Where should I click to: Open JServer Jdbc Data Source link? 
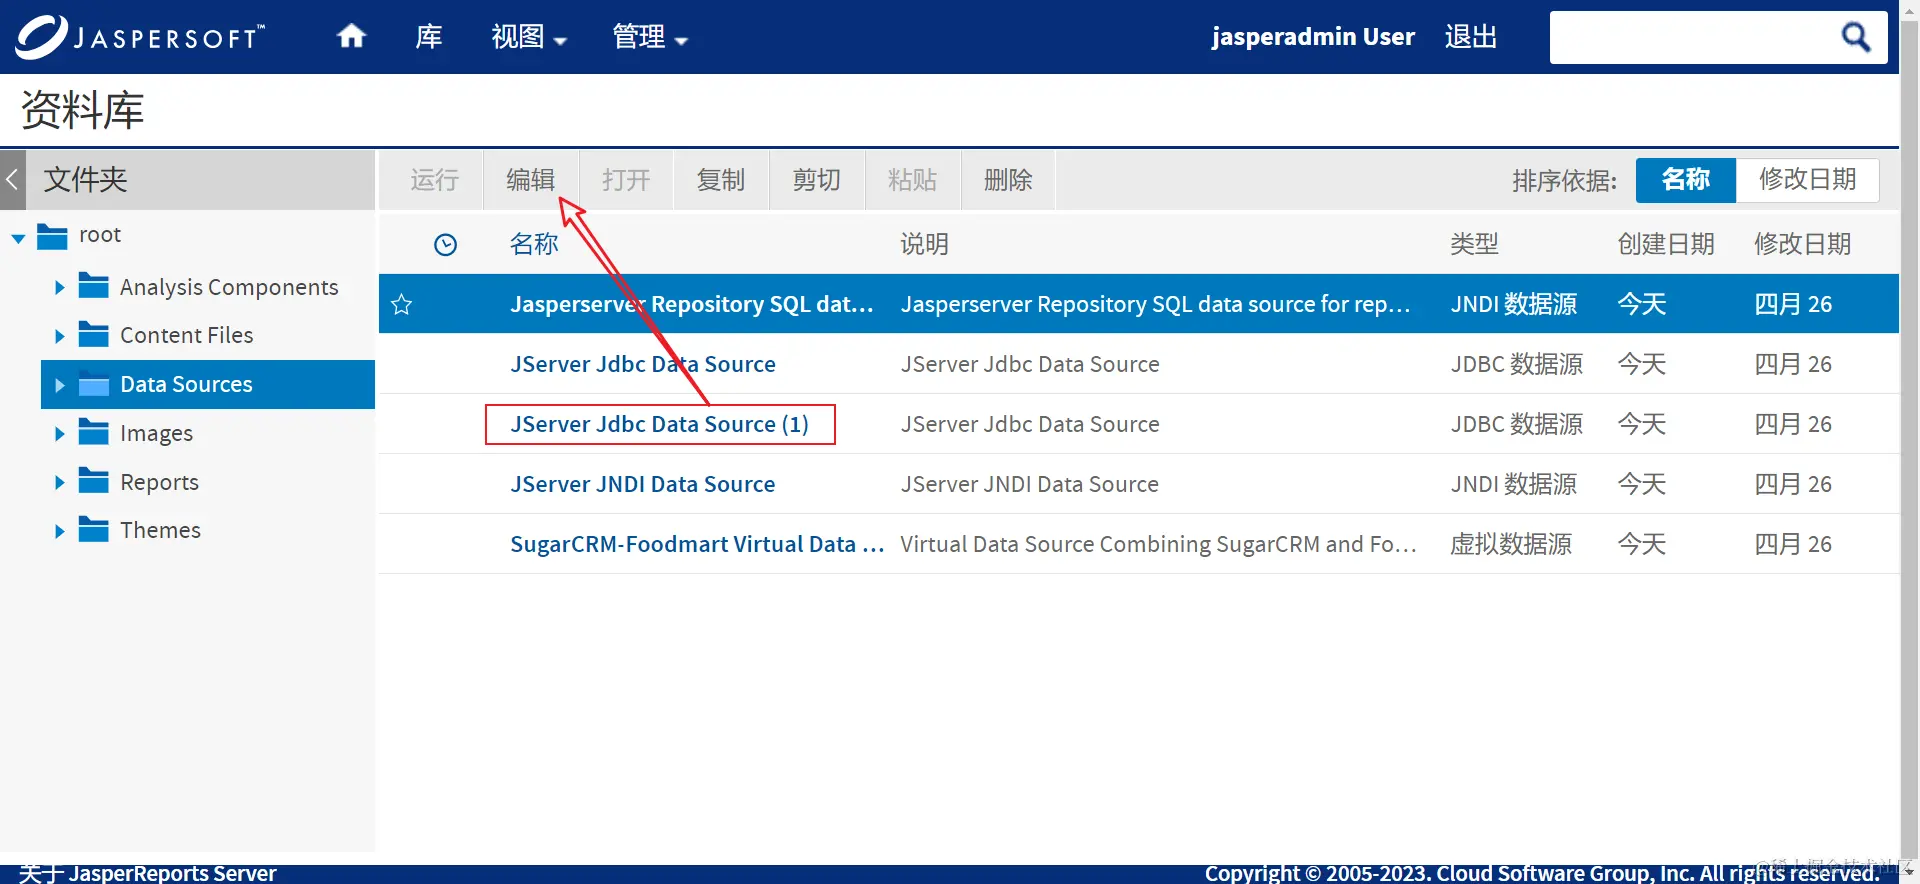[643, 364]
